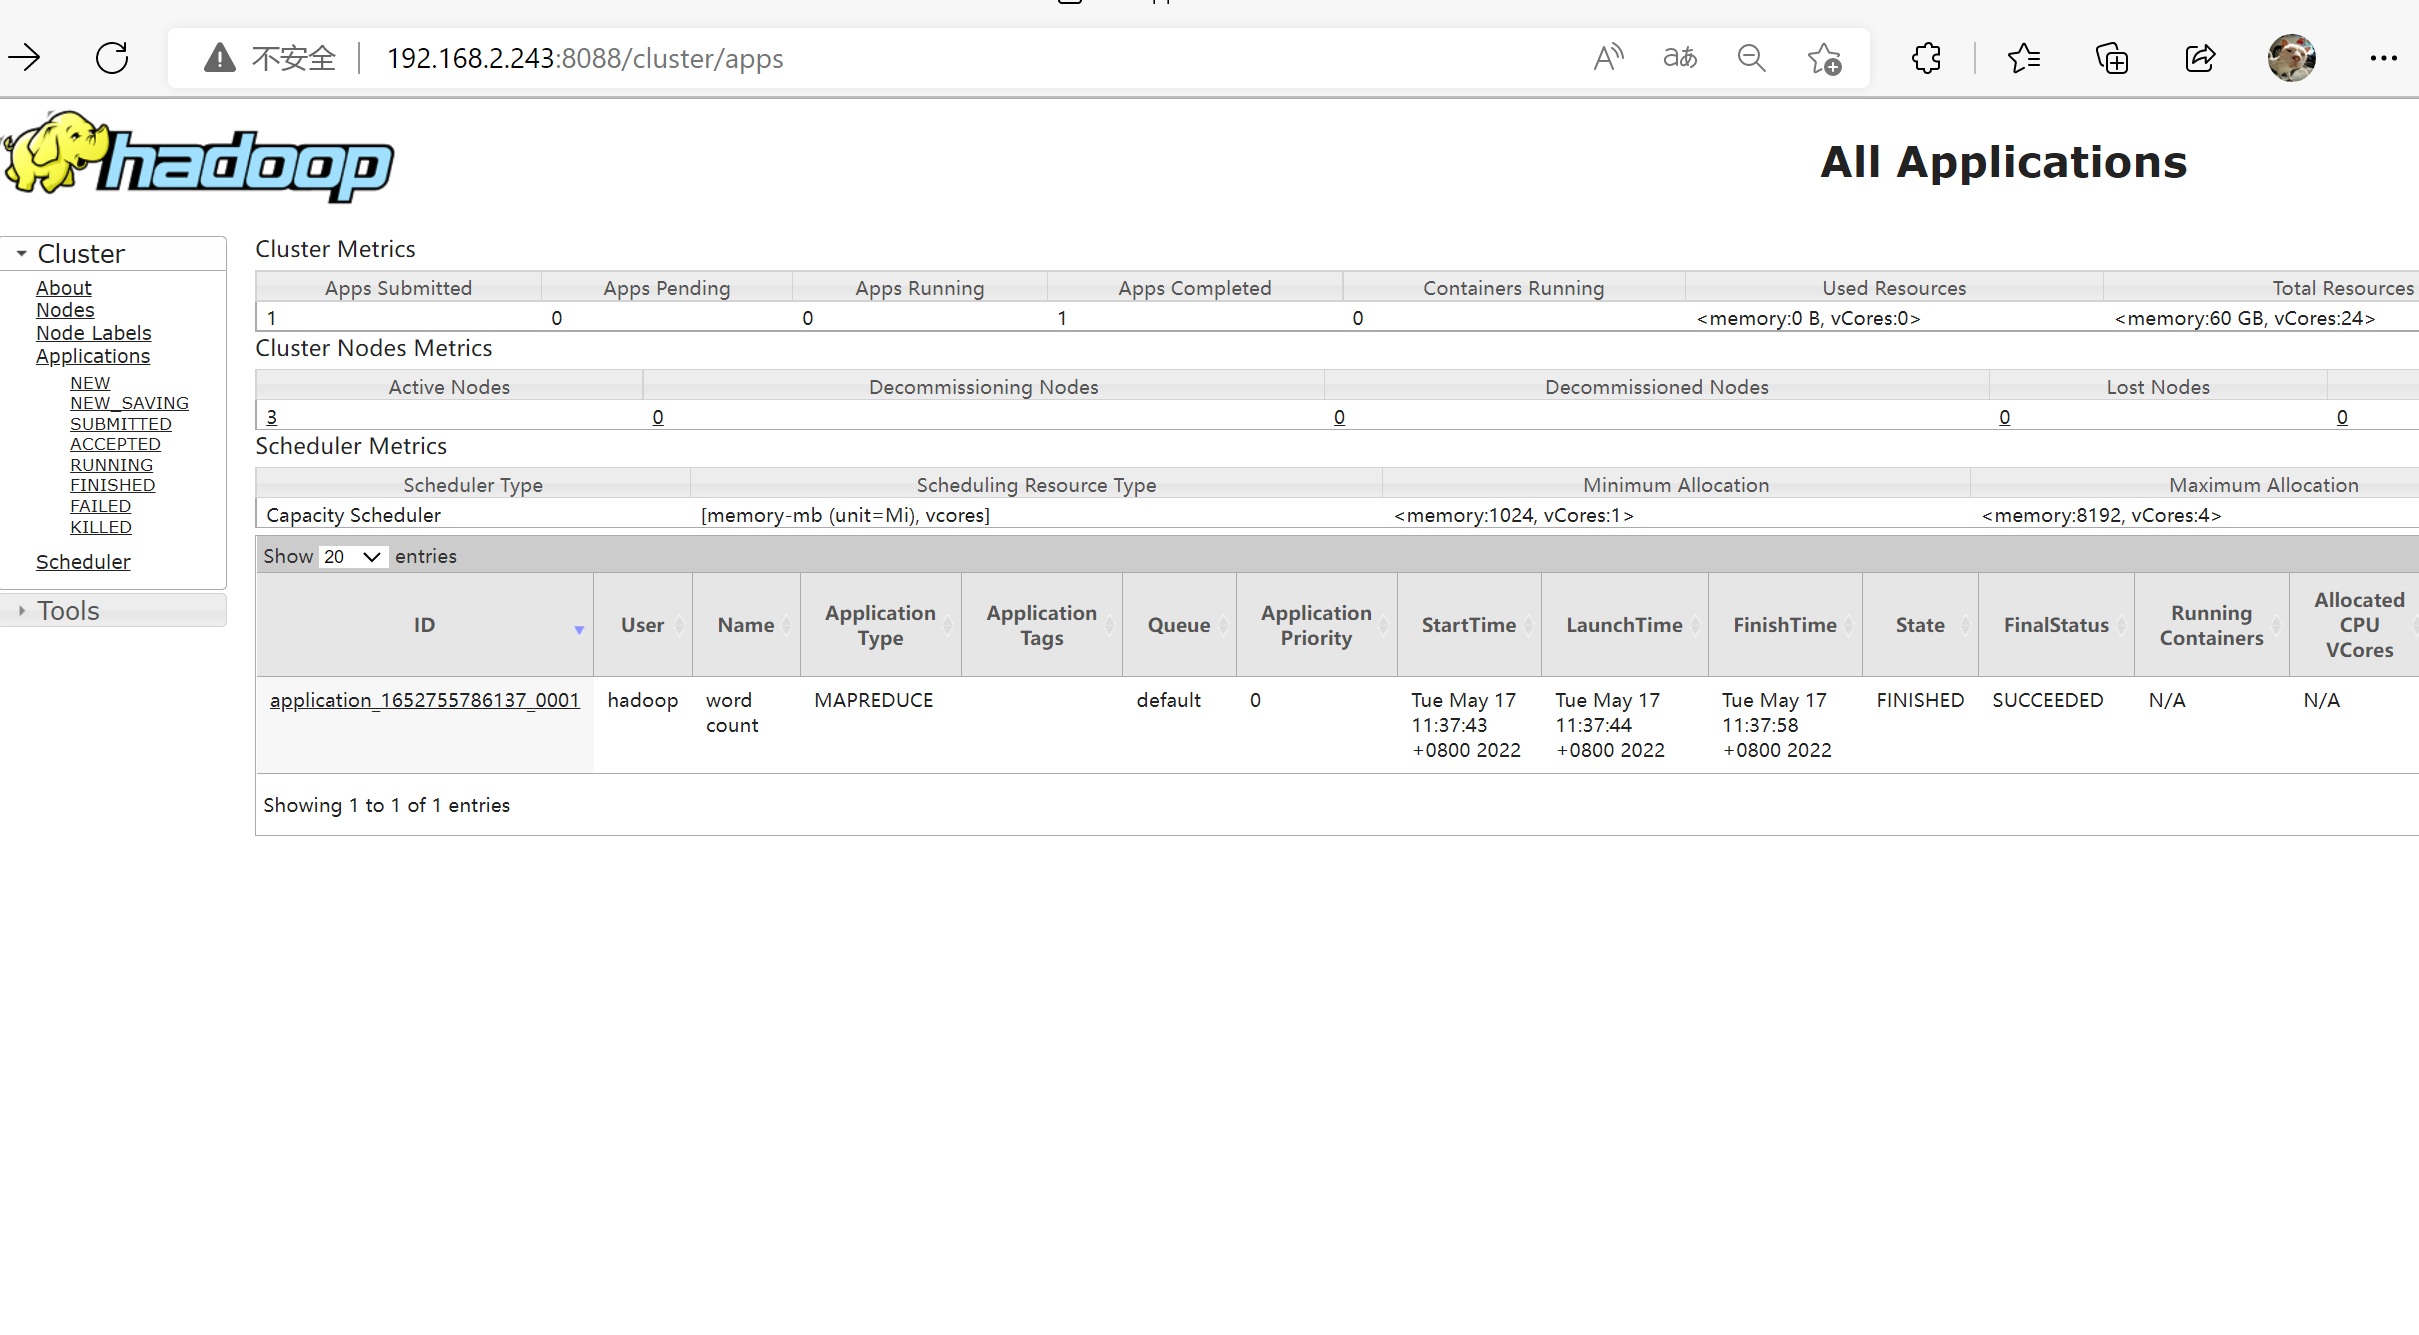The height and width of the screenshot is (1335, 2419).
Task: Open the browser settings ellipsis menu
Action: [x=2383, y=58]
